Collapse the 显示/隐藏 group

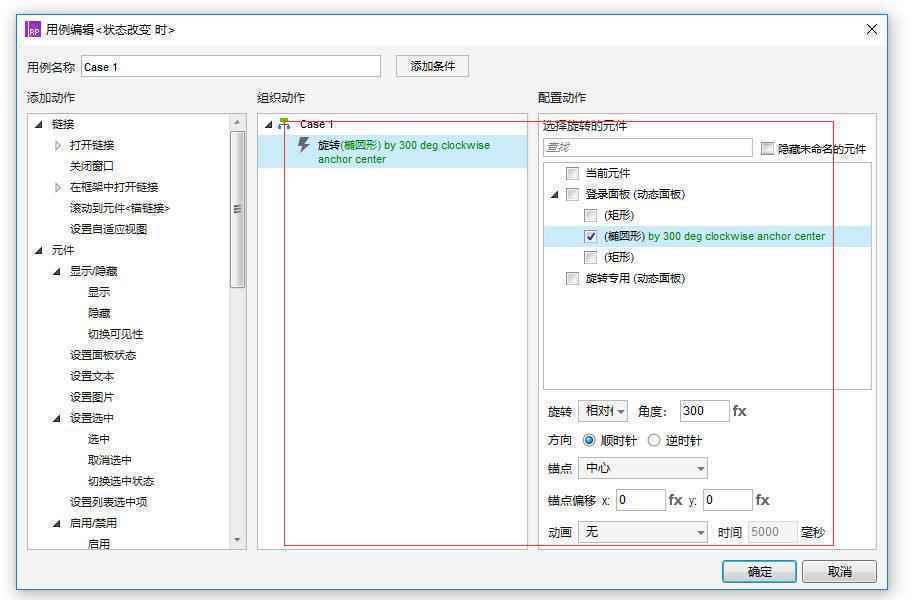(x=57, y=272)
